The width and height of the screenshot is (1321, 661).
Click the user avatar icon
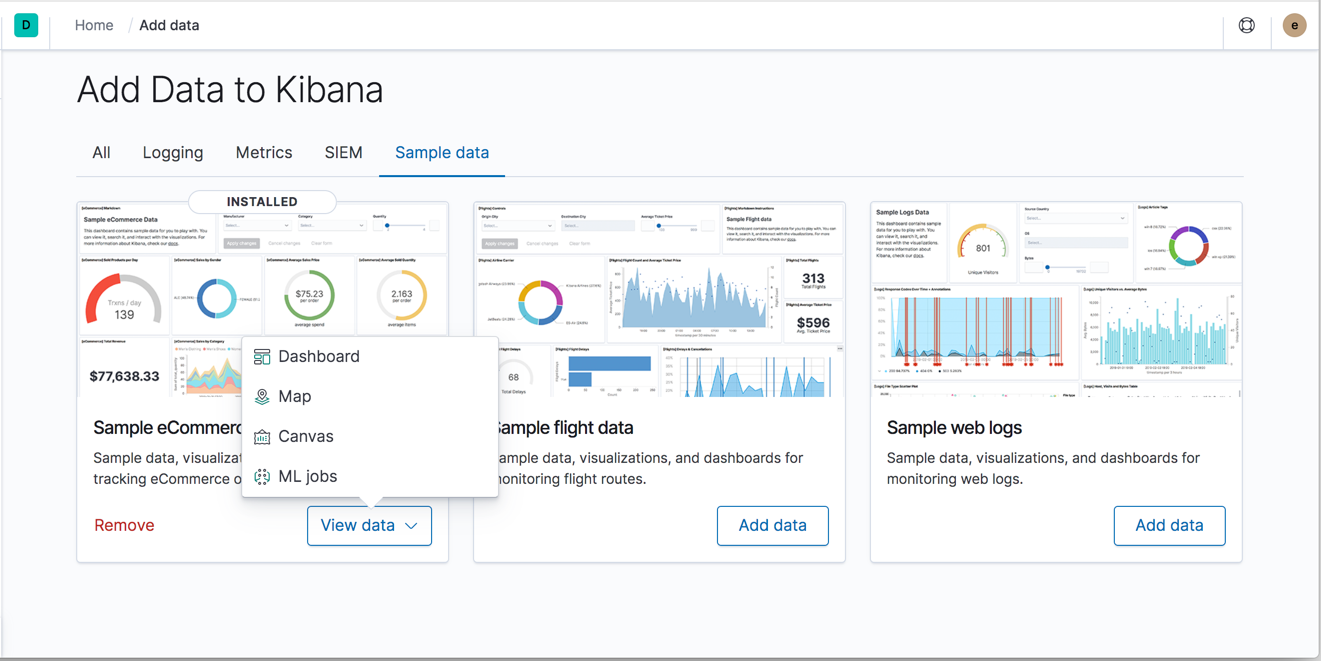1294,24
